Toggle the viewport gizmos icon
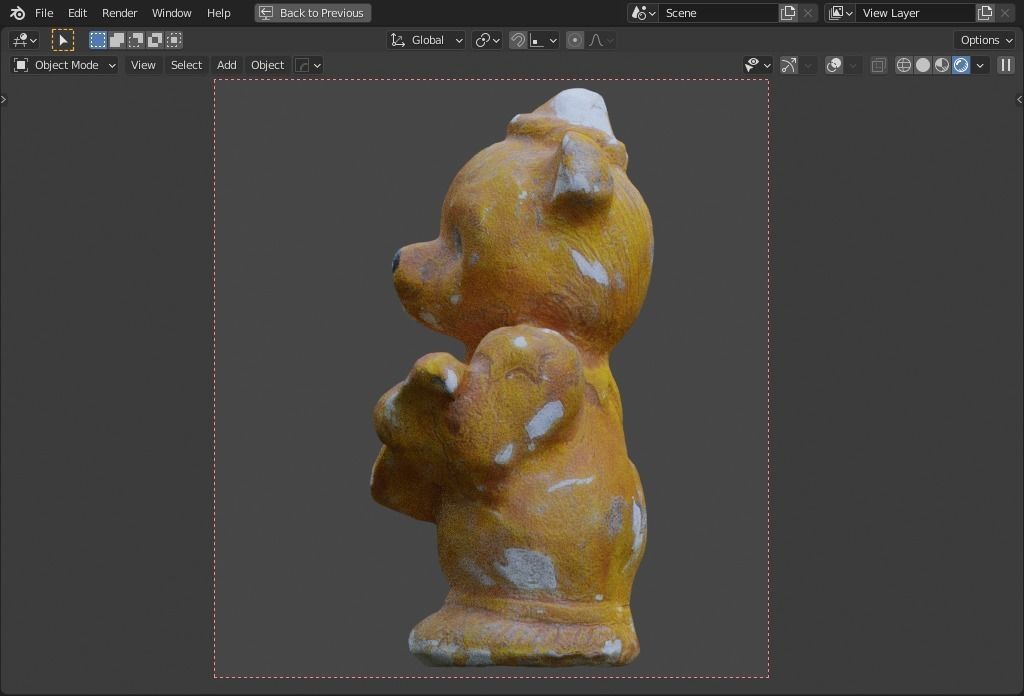This screenshot has width=1024, height=696. point(788,65)
